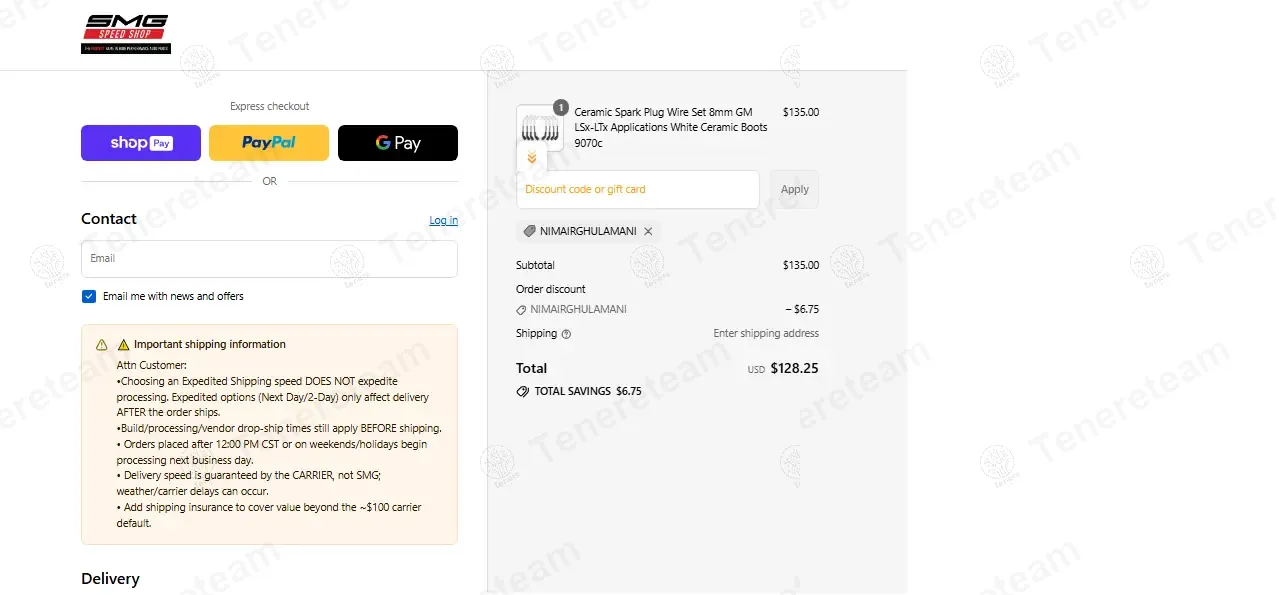The height and width of the screenshot is (595, 1279).
Task: Click the Important shipping information heading
Action: point(210,344)
